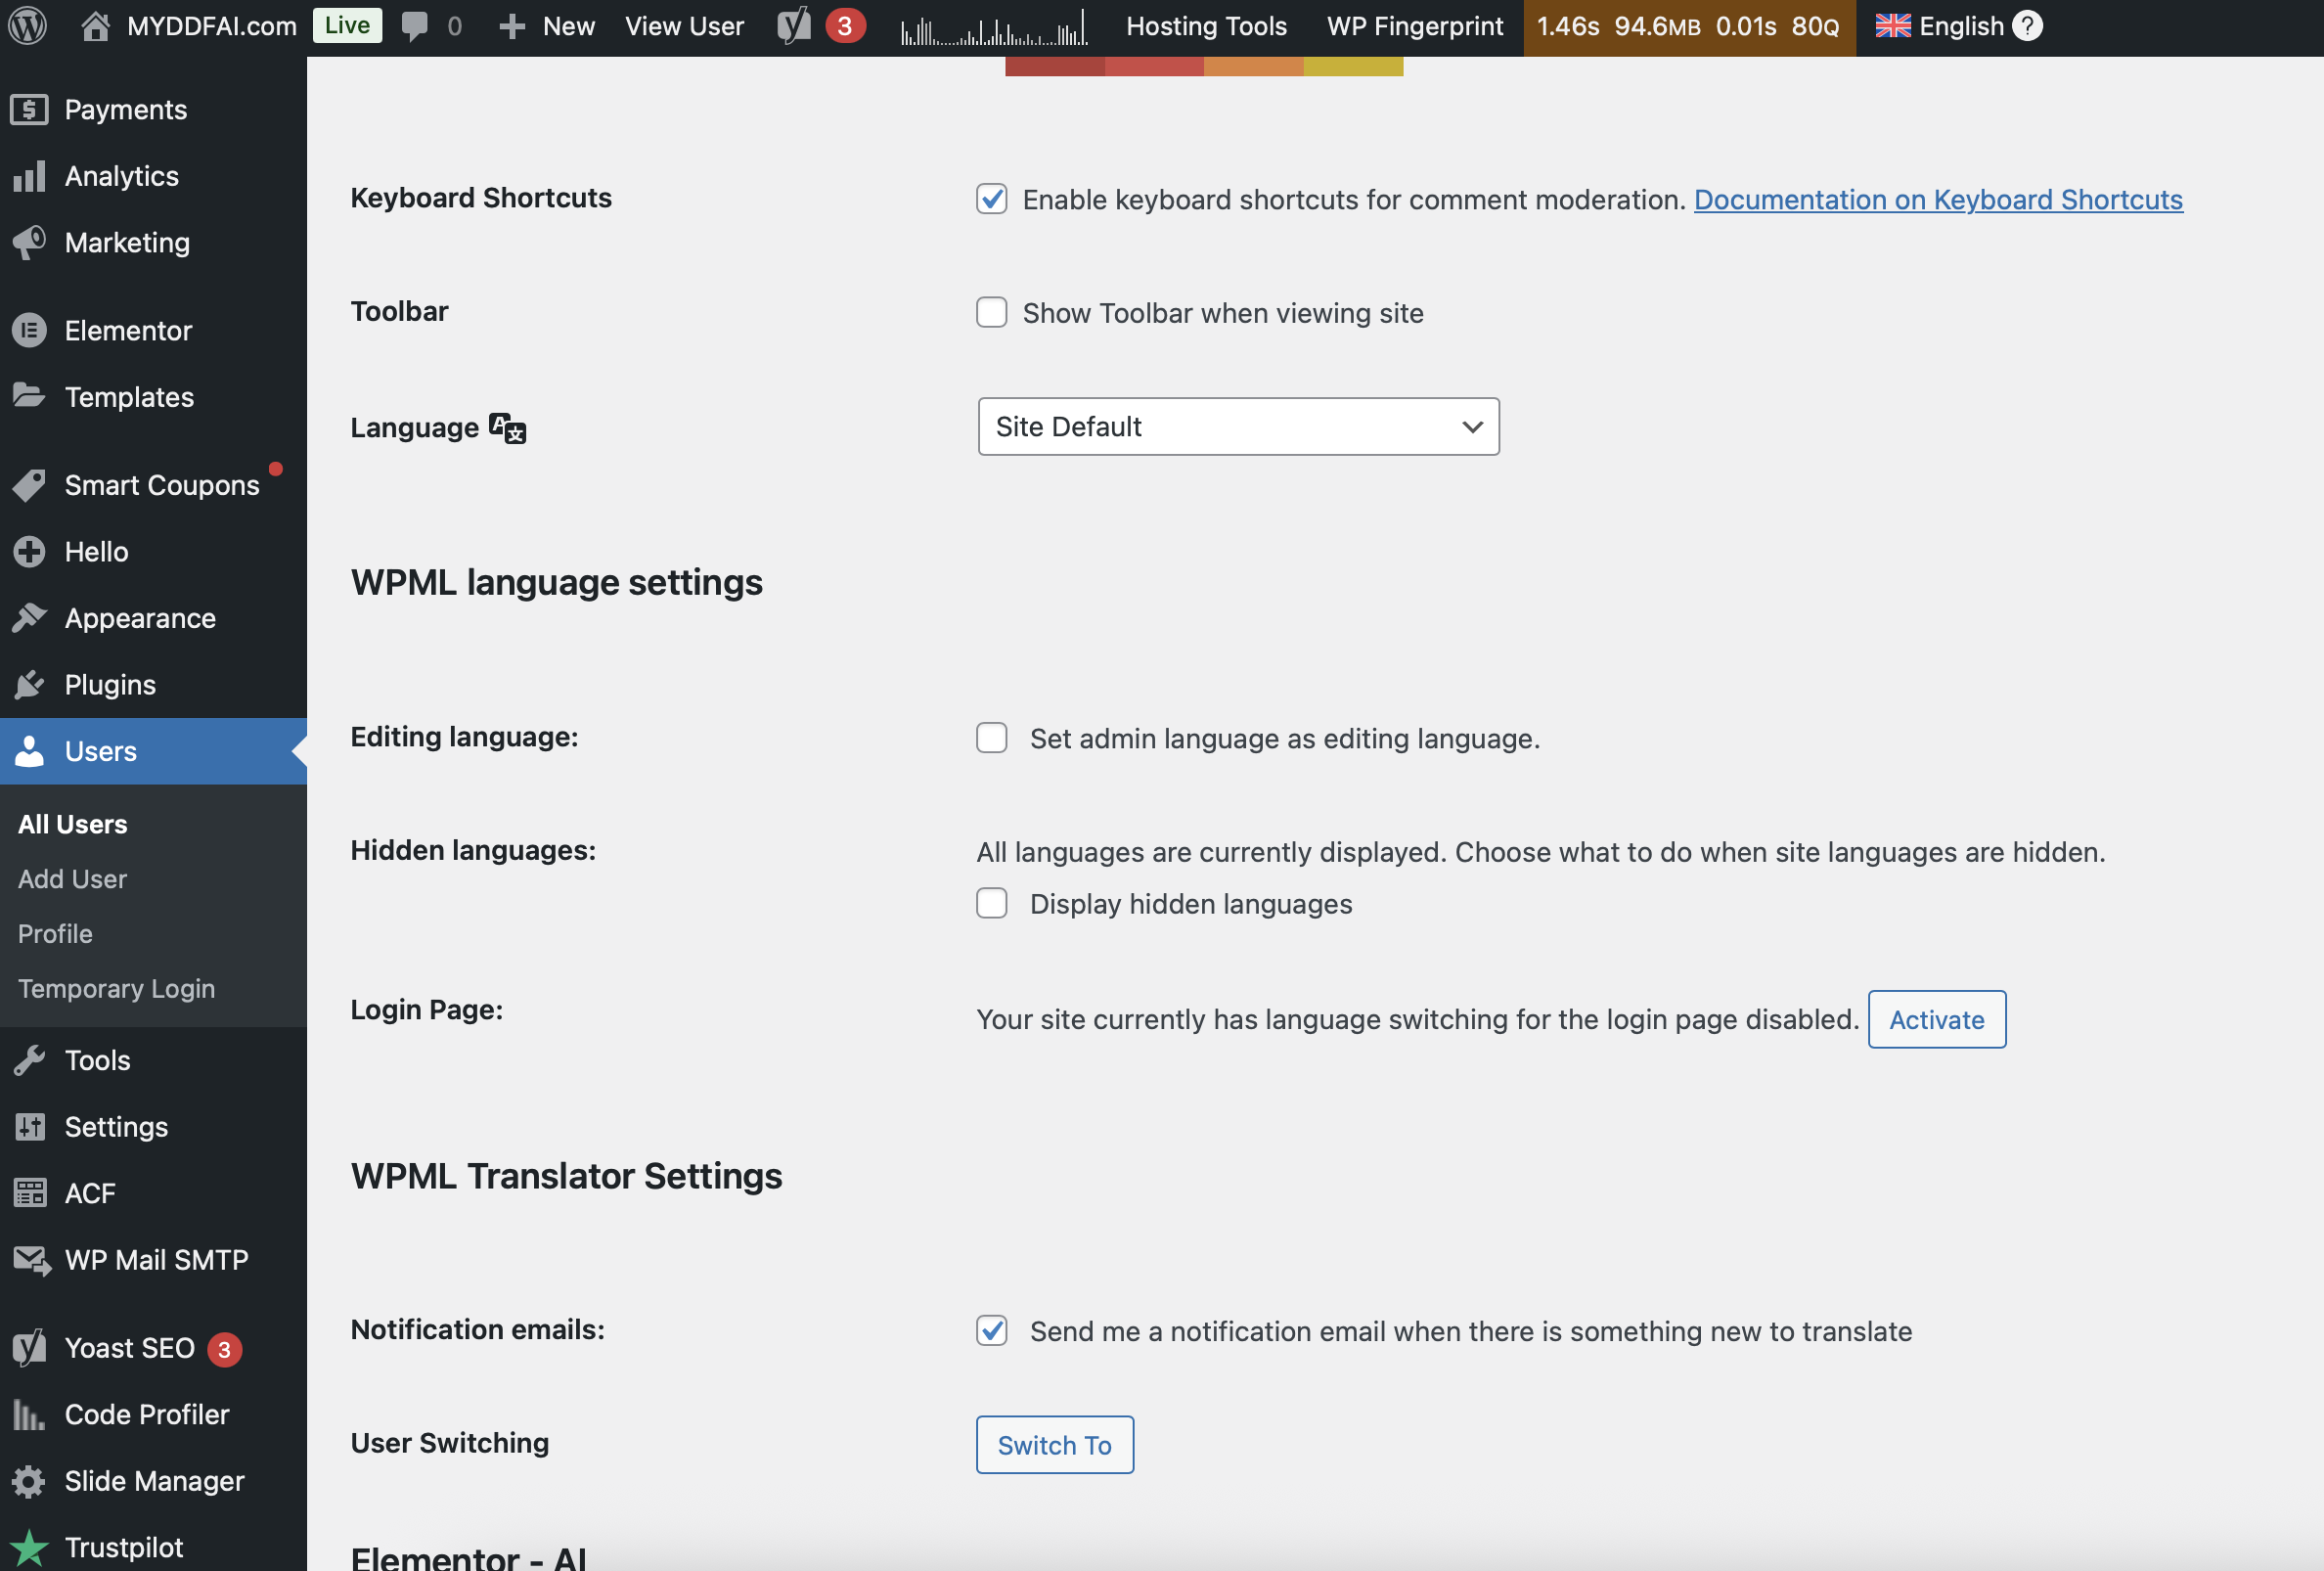Click the 'WPML language settings' heading
The image size is (2324, 1571).
coord(557,582)
